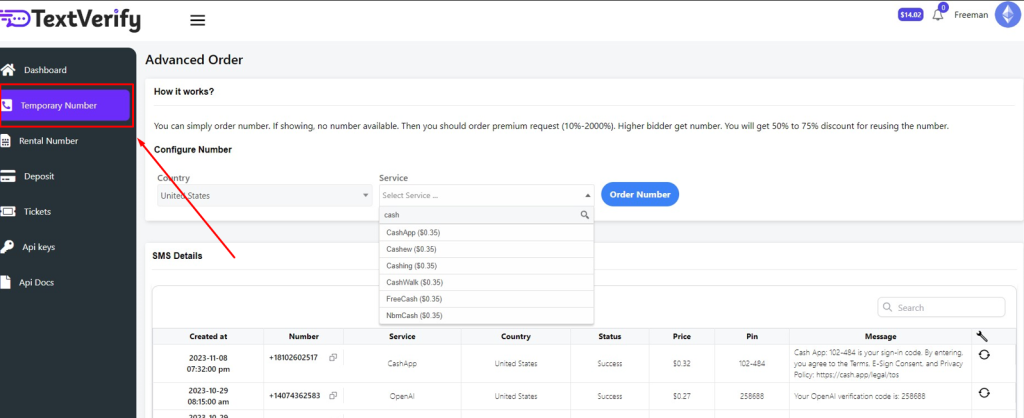Collapse the Select Service dropdown
1024x418 pixels.
(586, 196)
